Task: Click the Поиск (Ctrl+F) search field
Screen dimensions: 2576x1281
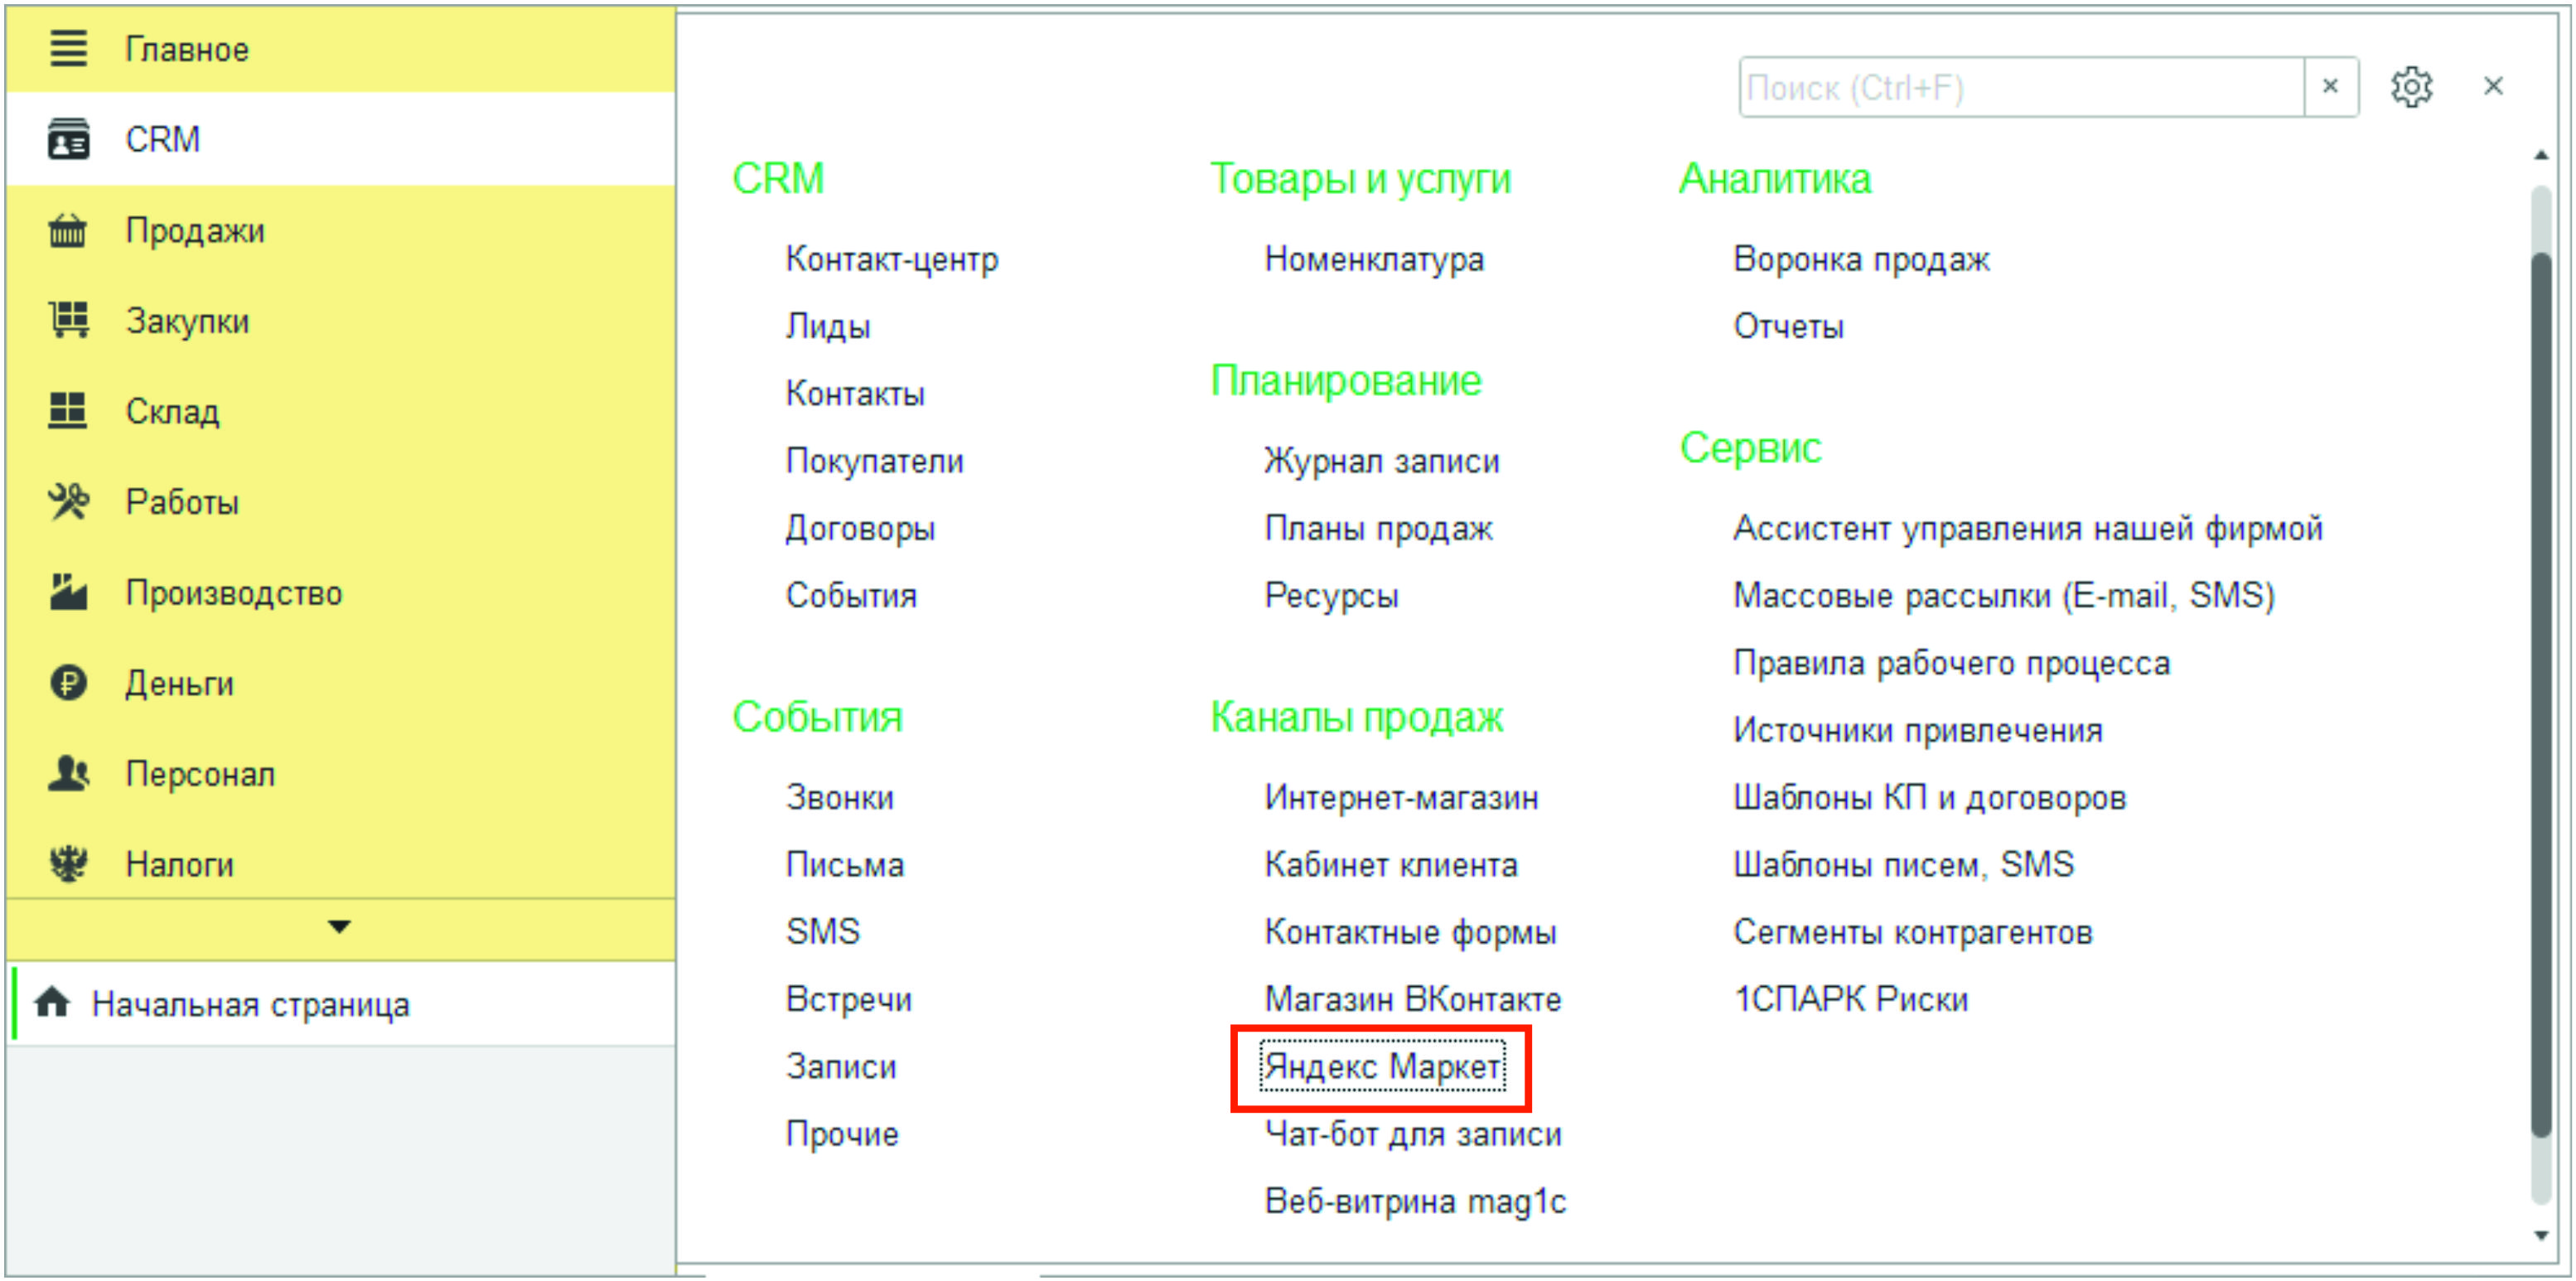Action: pyautogui.click(x=2020, y=88)
